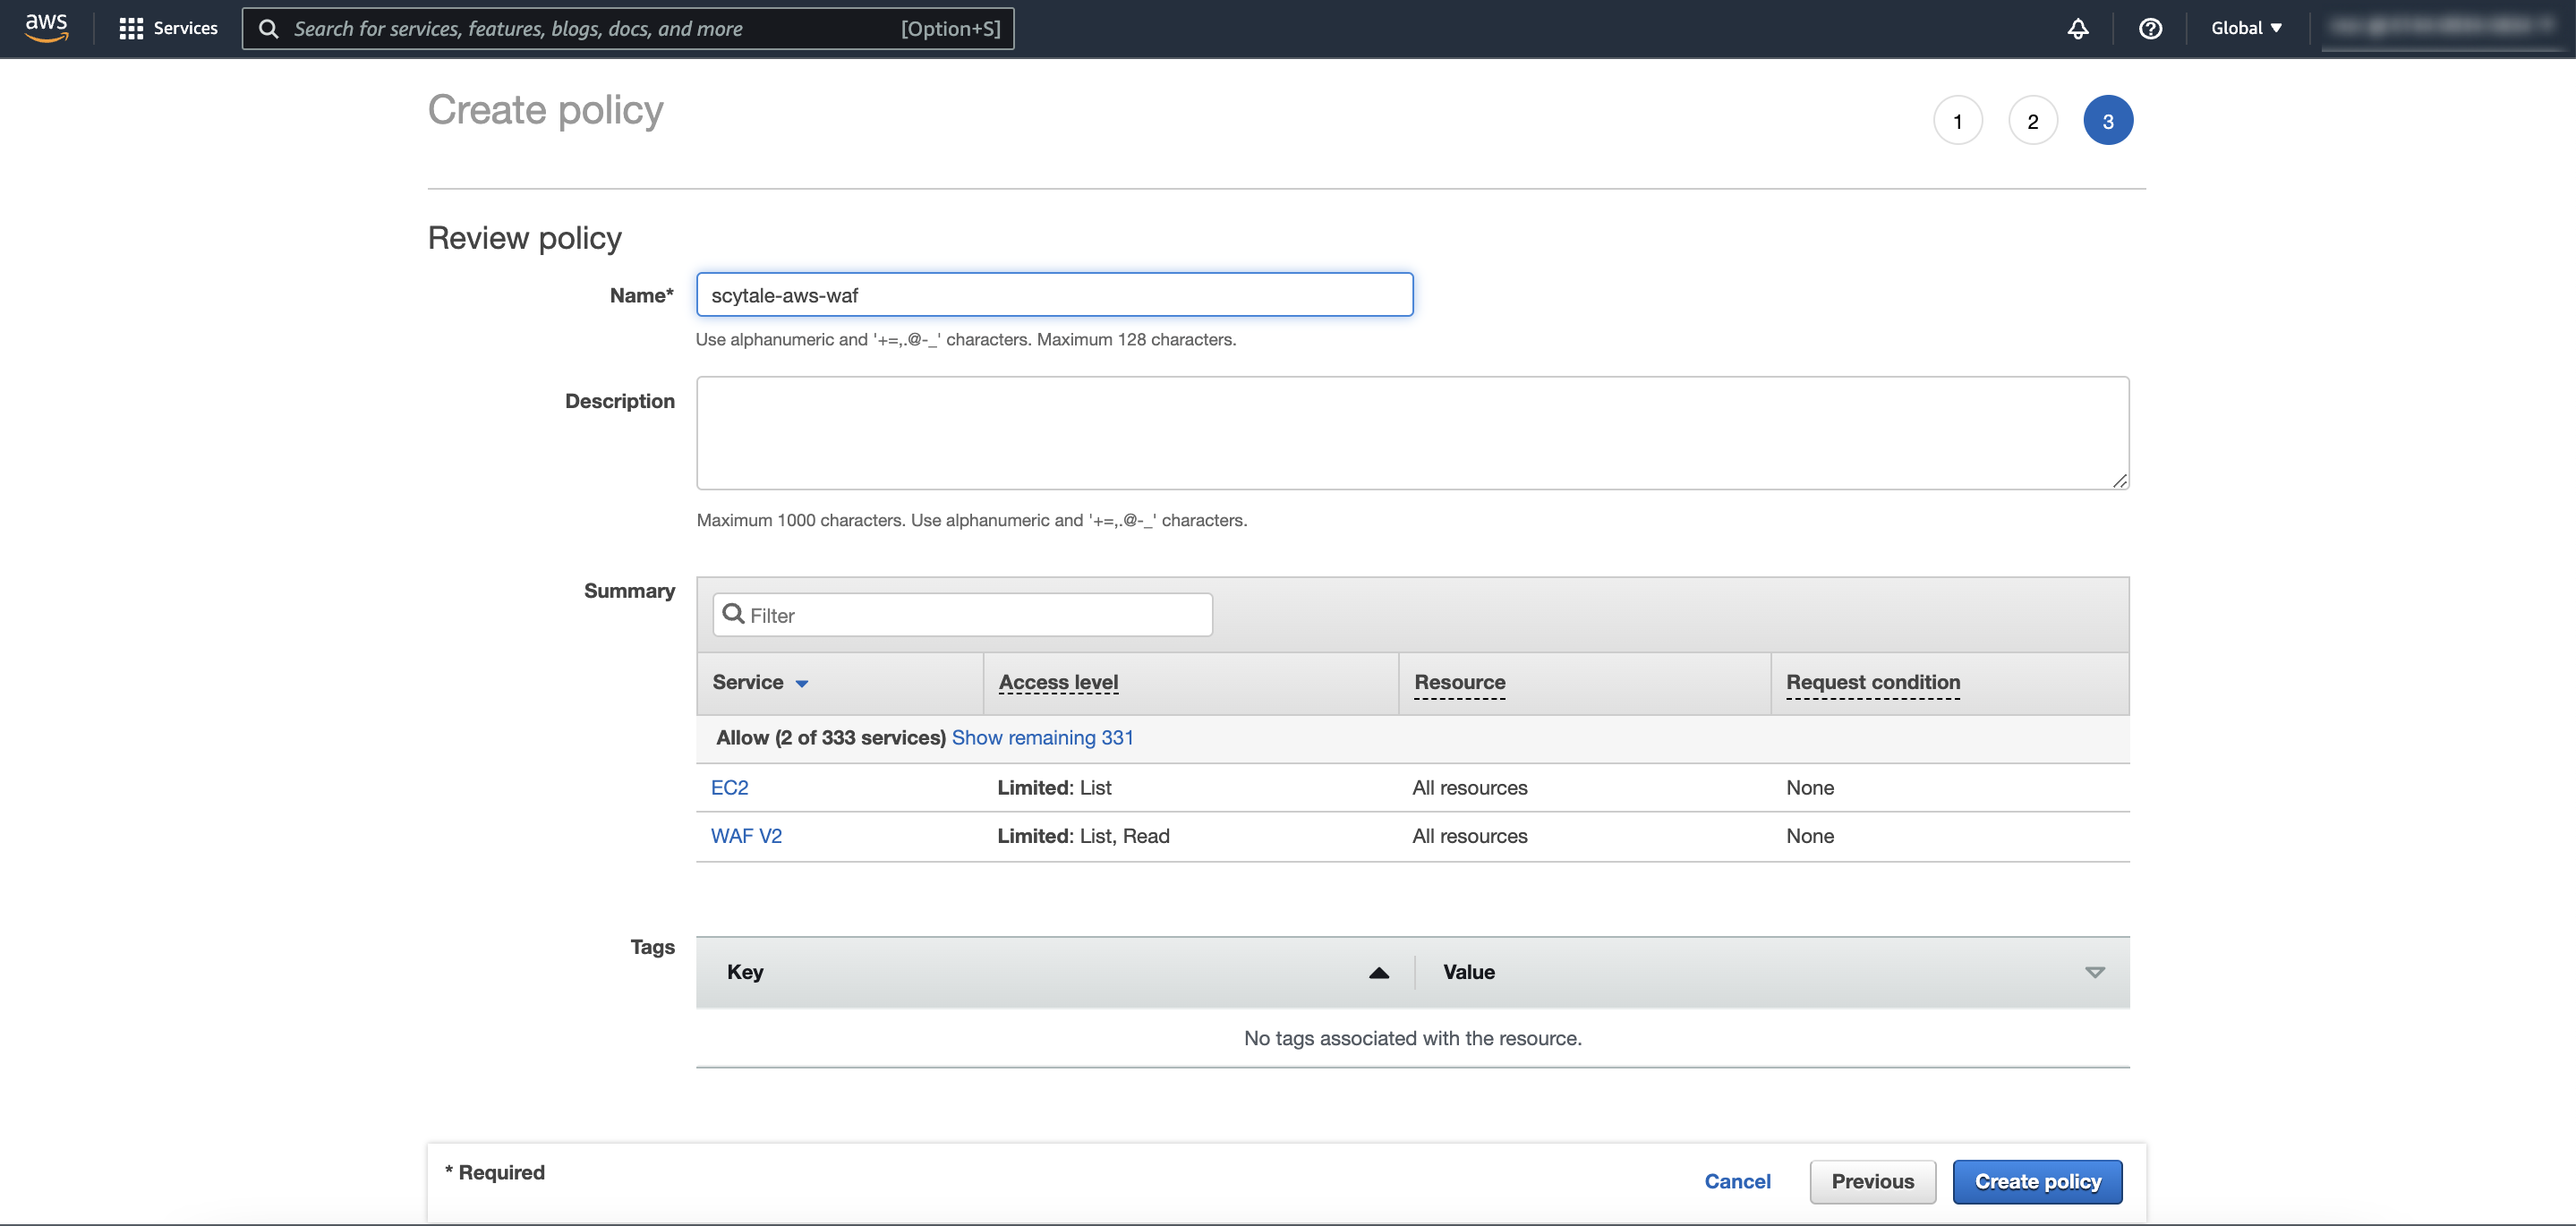
Task: Click the Summary Filter field
Action: (962, 614)
